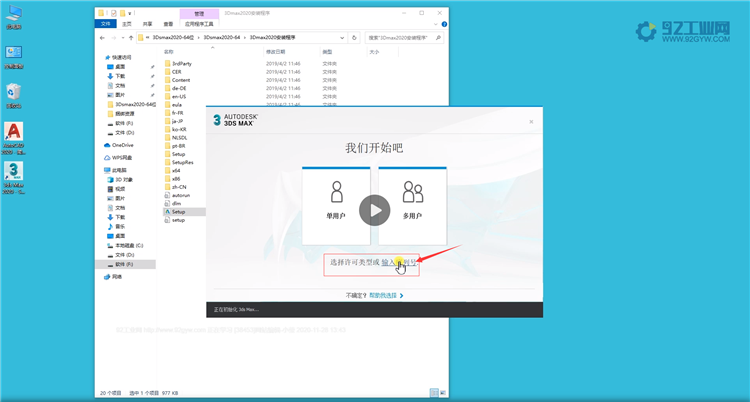Click the 输入序列号 link
The height and width of the screenshot is (402, 750).
click(x=399, y=262)
